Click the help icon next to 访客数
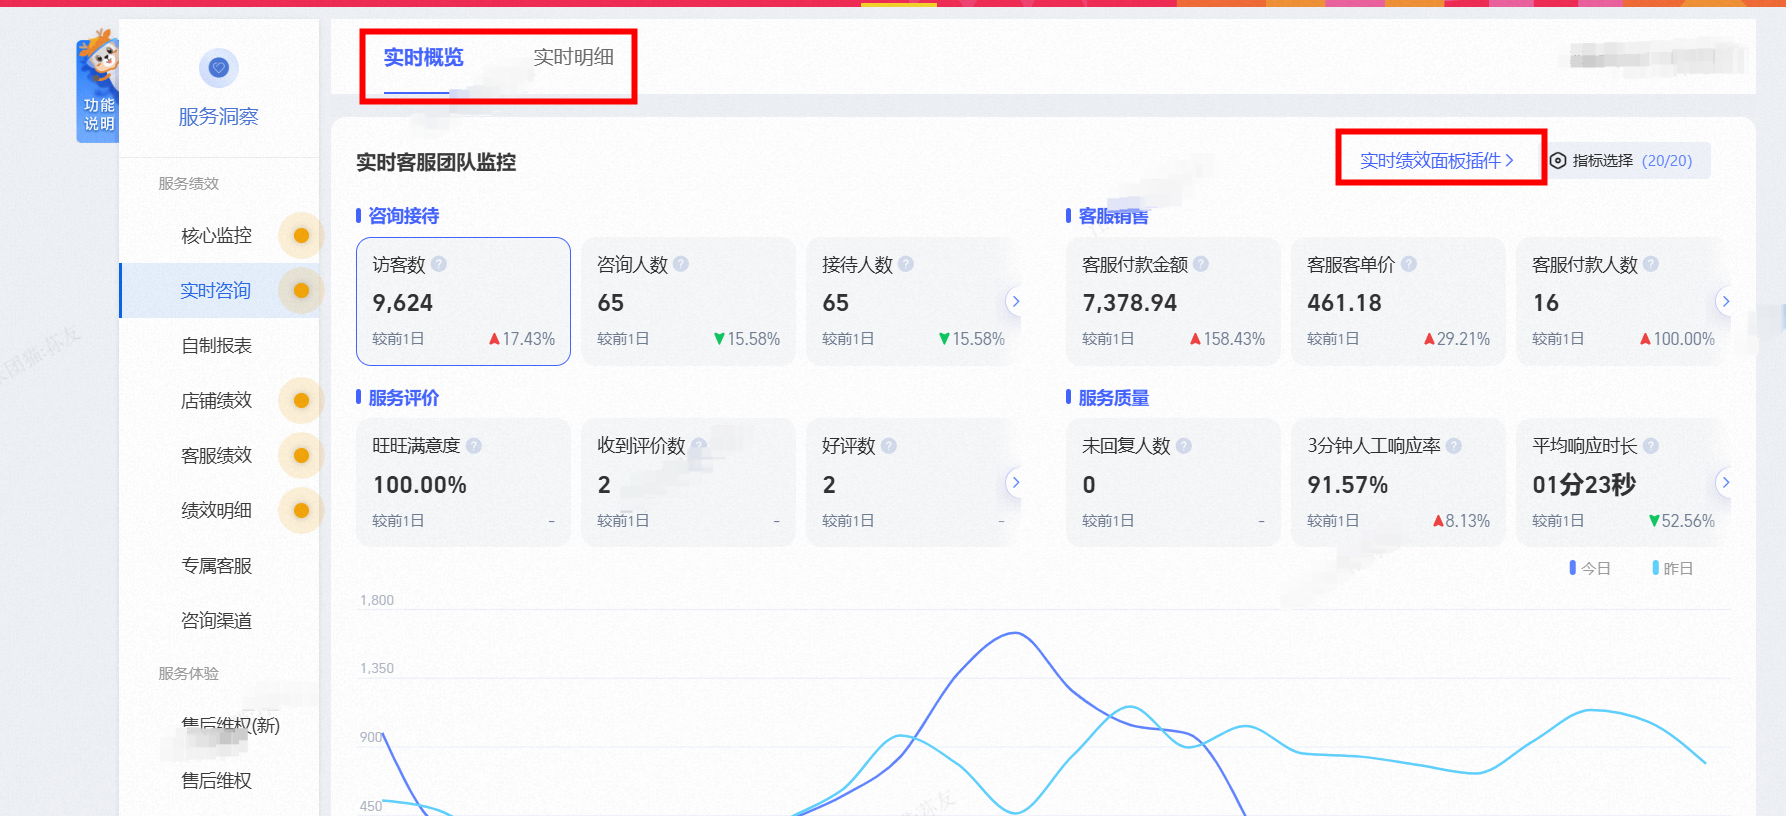 [439, 264]
